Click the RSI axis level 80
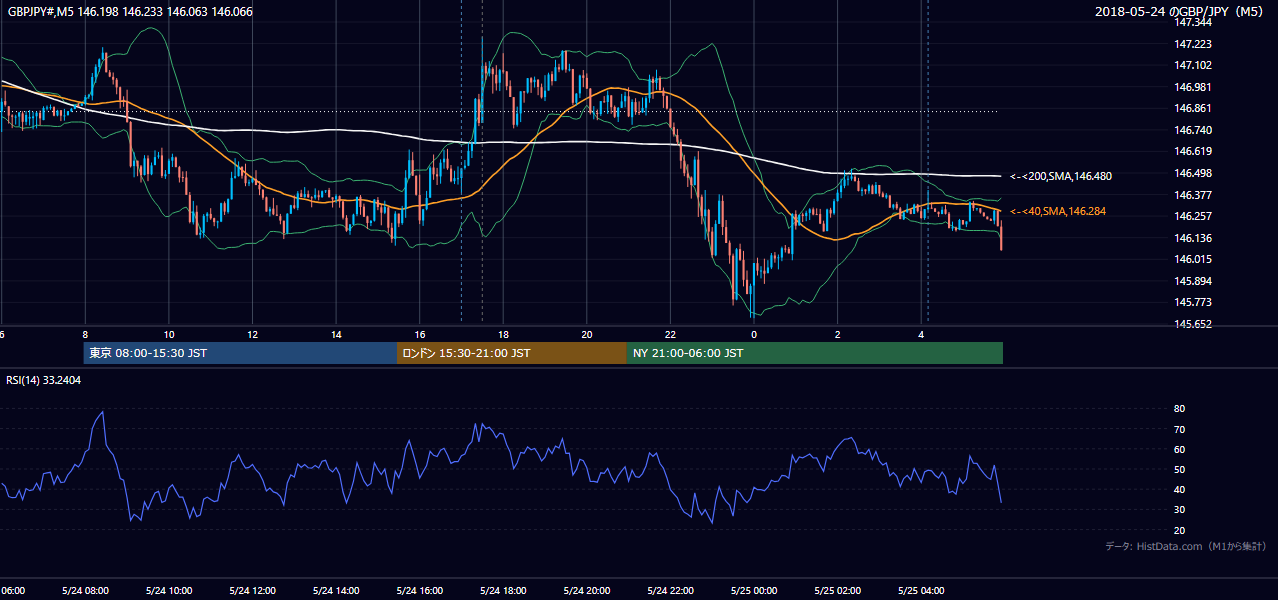 tap(1180, 409)
